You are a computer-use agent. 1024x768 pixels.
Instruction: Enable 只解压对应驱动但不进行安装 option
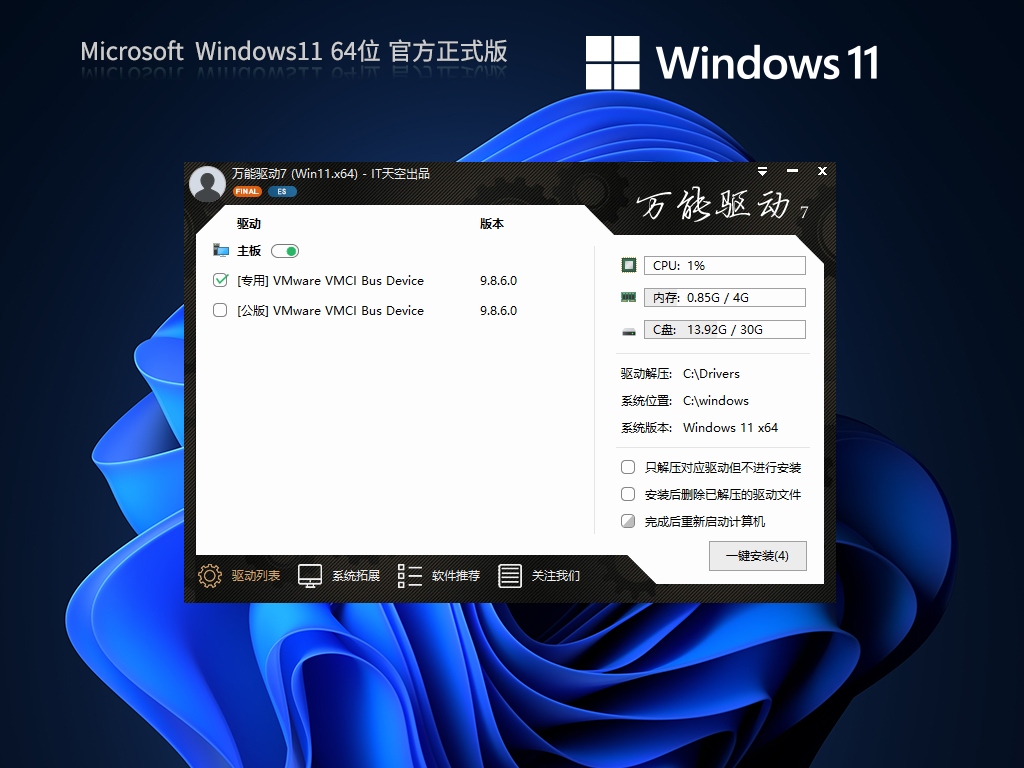[x=628, y=466]
